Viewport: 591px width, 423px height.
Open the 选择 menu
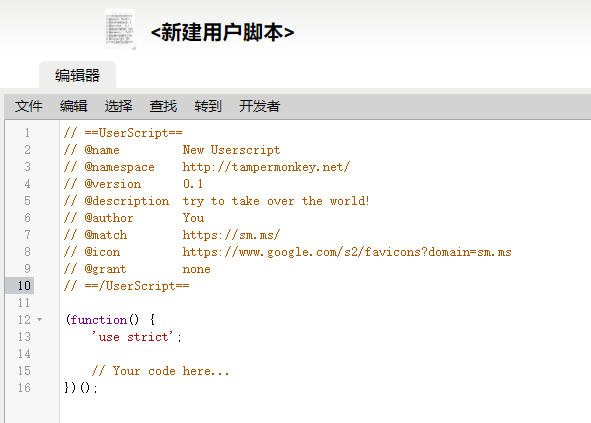tap(118, 106)
